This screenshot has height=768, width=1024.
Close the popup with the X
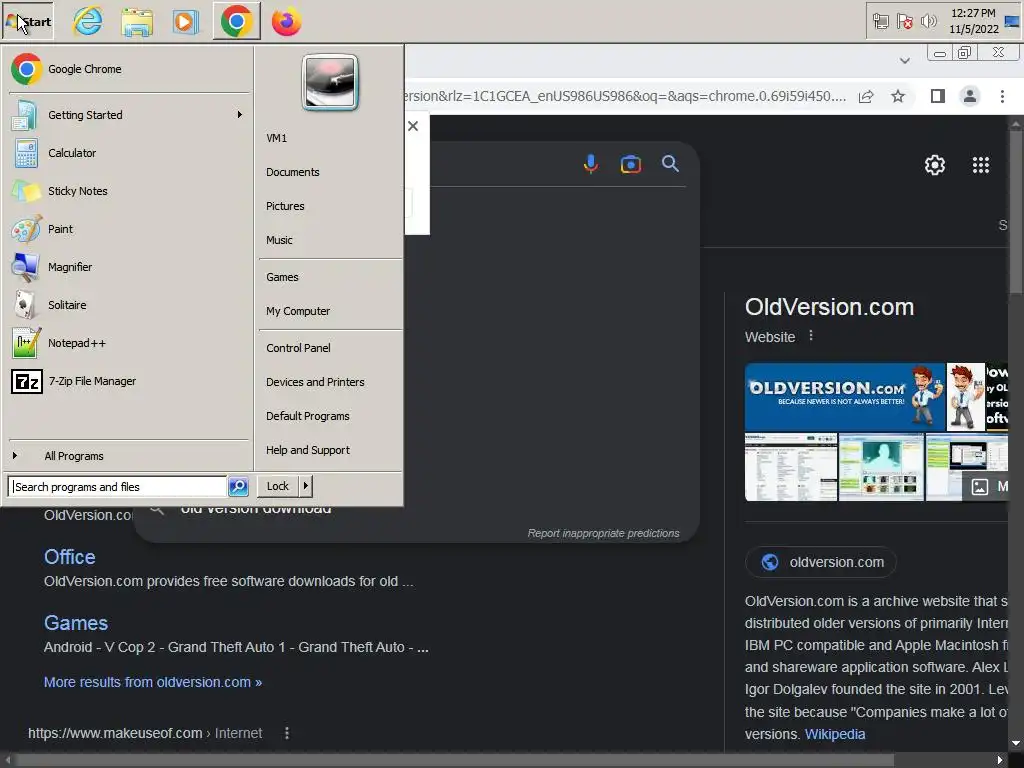point(413,126)
